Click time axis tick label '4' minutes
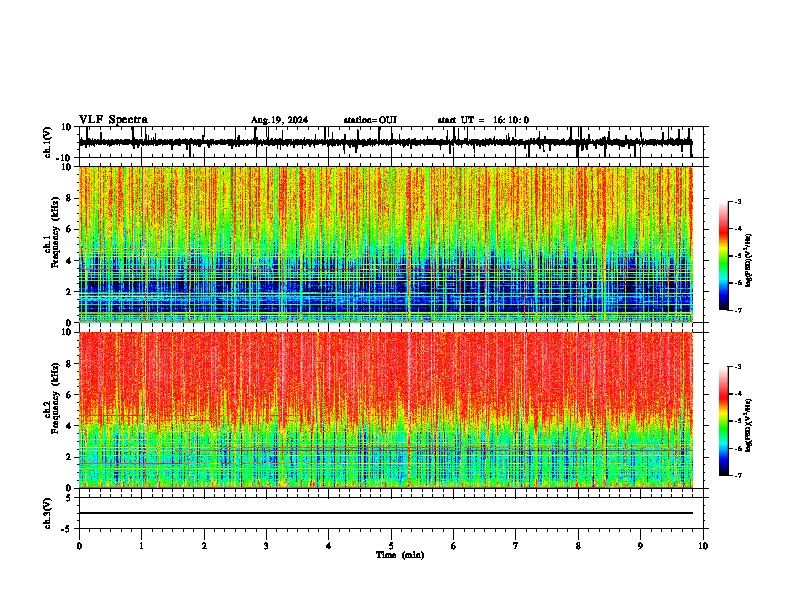 point(329,546)
